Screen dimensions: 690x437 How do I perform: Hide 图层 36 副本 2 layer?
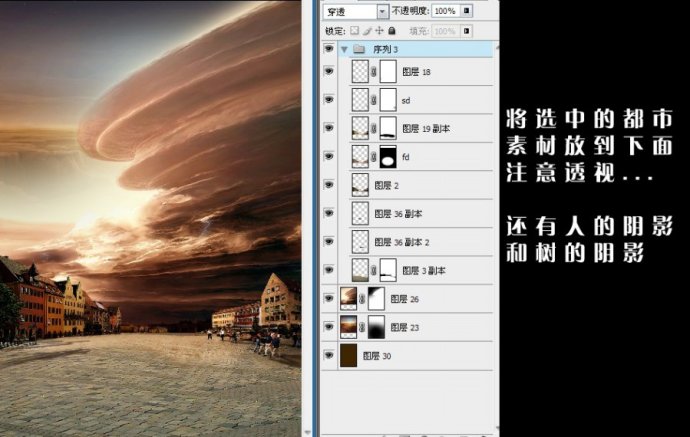[329, 242]
